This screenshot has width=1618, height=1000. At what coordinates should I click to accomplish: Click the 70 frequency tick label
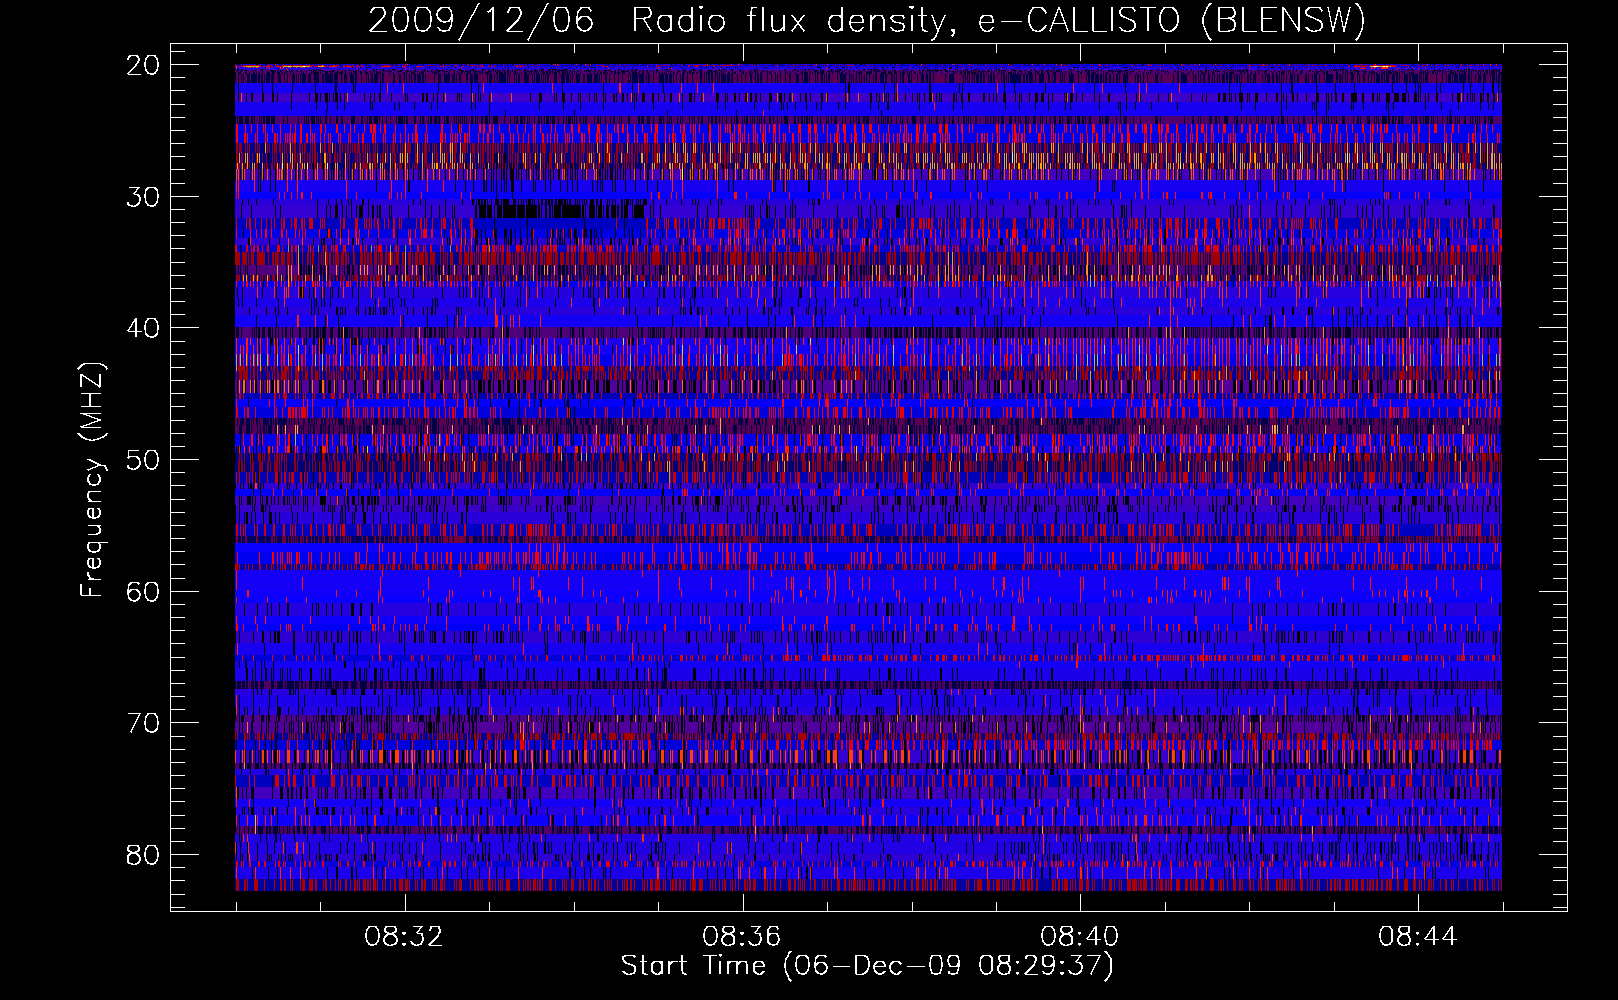click(x=144, y=723)
